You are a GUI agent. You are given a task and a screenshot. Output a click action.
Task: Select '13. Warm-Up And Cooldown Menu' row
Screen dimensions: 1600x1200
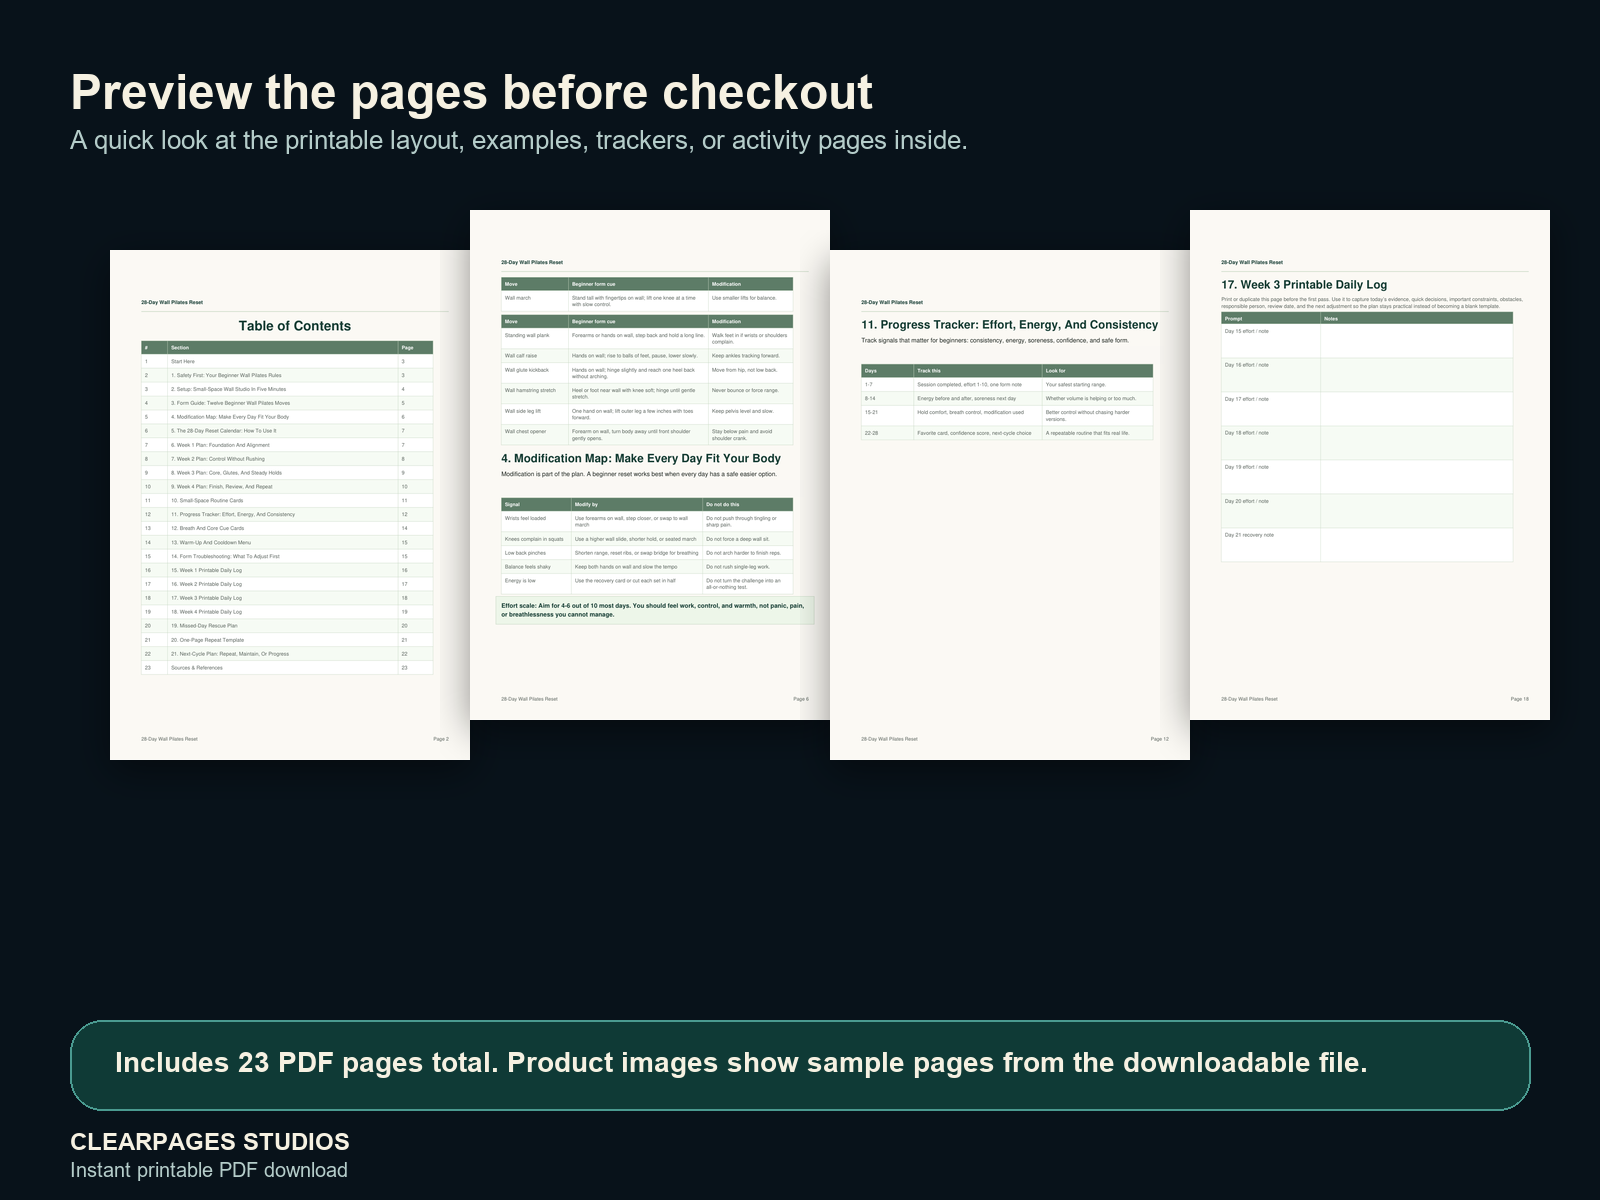pos(287,542)
